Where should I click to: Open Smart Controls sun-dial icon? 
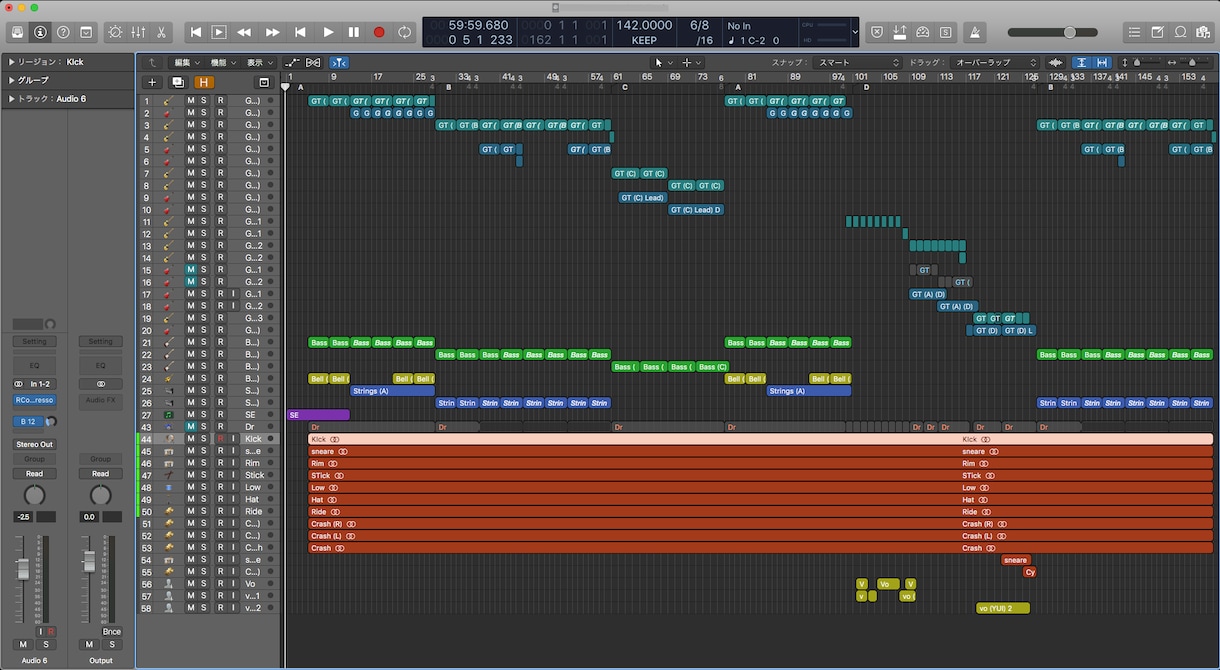click(x=116, y=32)
